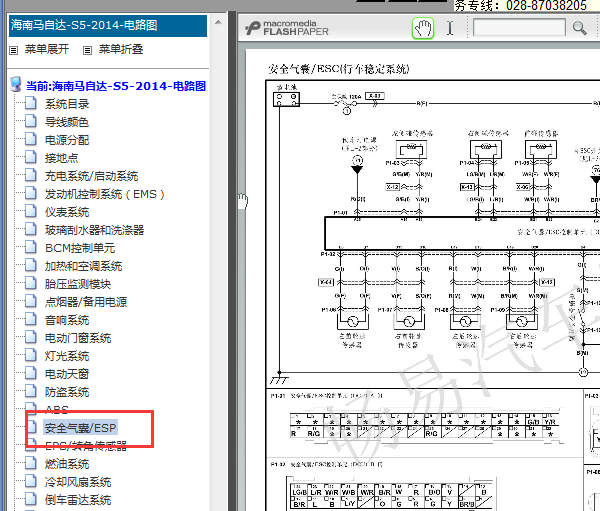Viewport: 600px width, 511px height.
Task: Select 冷却风扇系统 item
Action: 78,482
